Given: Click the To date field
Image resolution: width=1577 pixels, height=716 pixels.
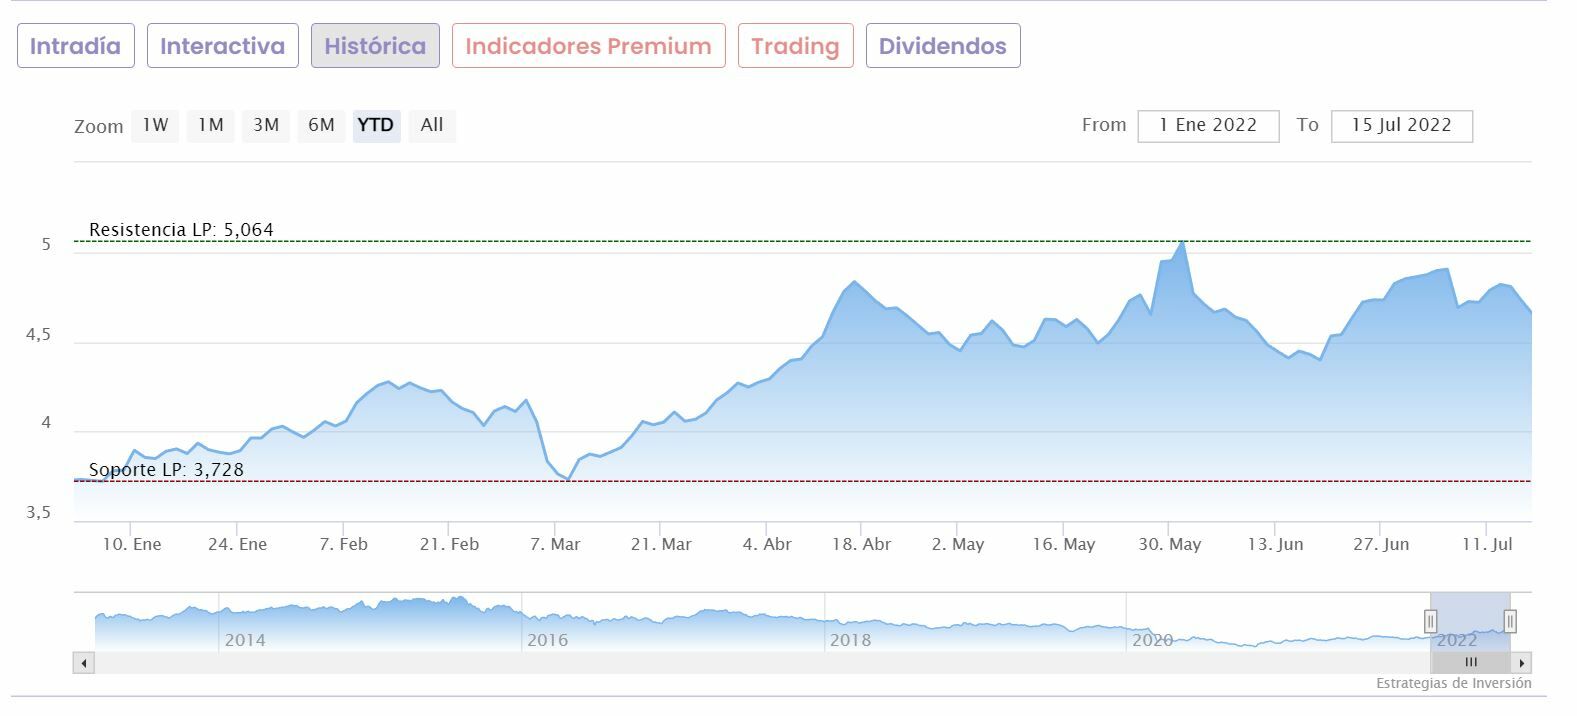Looking at the screenshot, I should (1401, 126).
